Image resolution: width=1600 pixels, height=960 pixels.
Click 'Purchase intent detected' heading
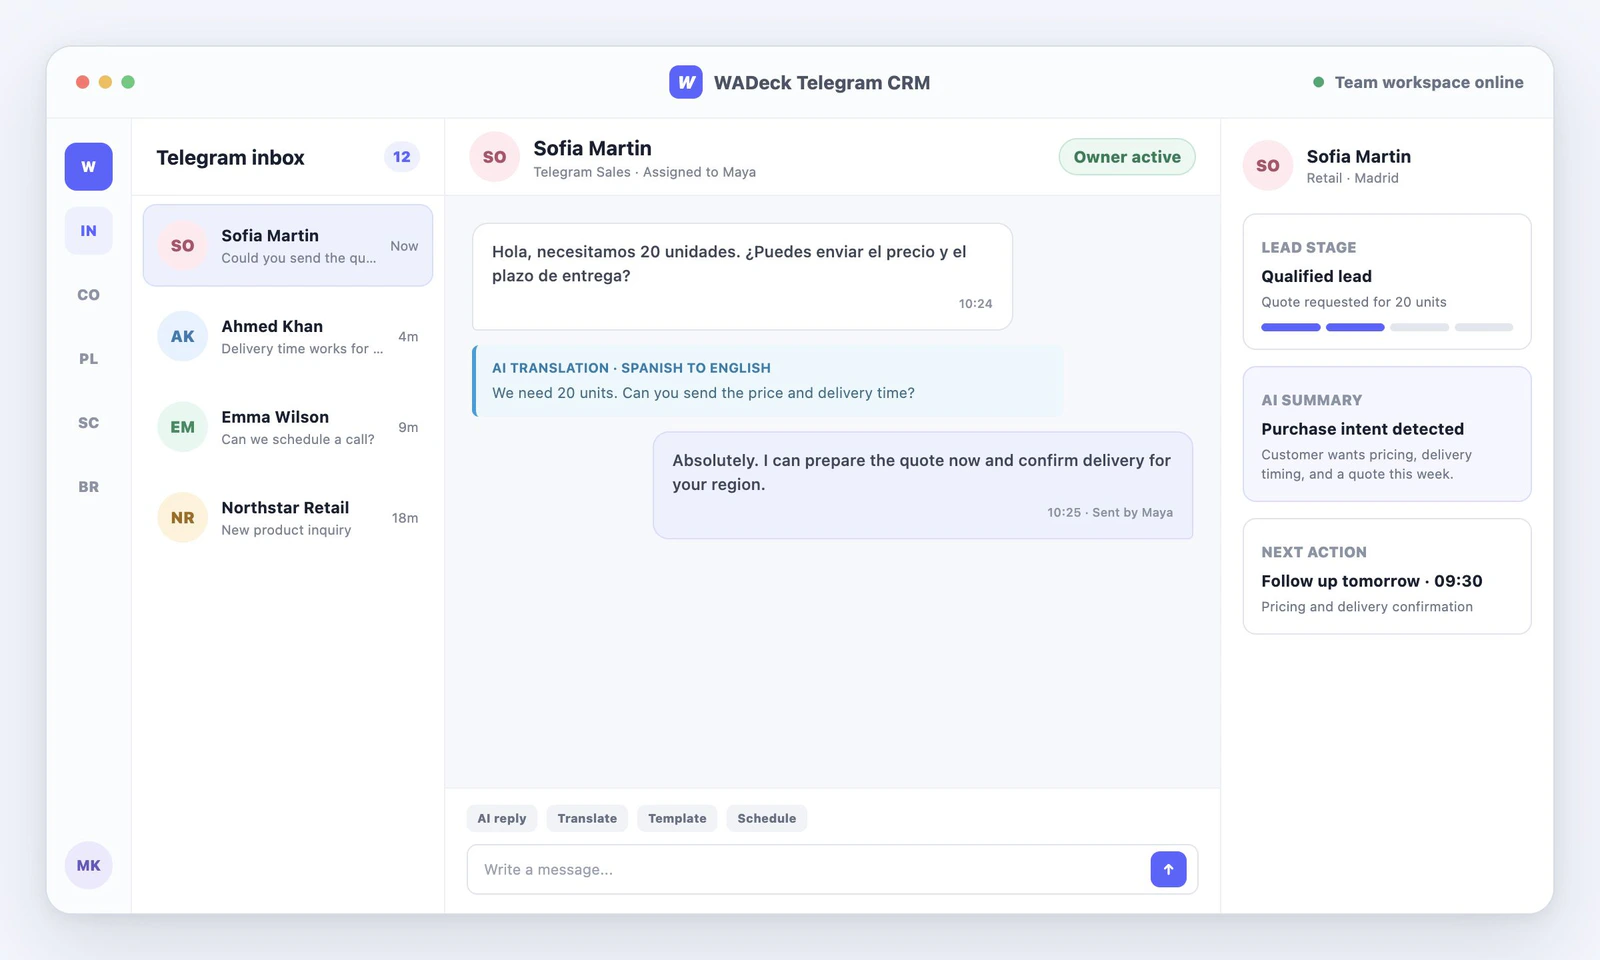[1363, 429]
